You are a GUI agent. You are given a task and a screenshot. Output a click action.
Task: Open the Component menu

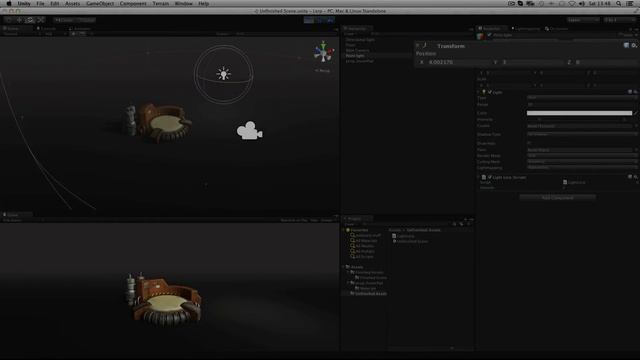coord(133,4)
